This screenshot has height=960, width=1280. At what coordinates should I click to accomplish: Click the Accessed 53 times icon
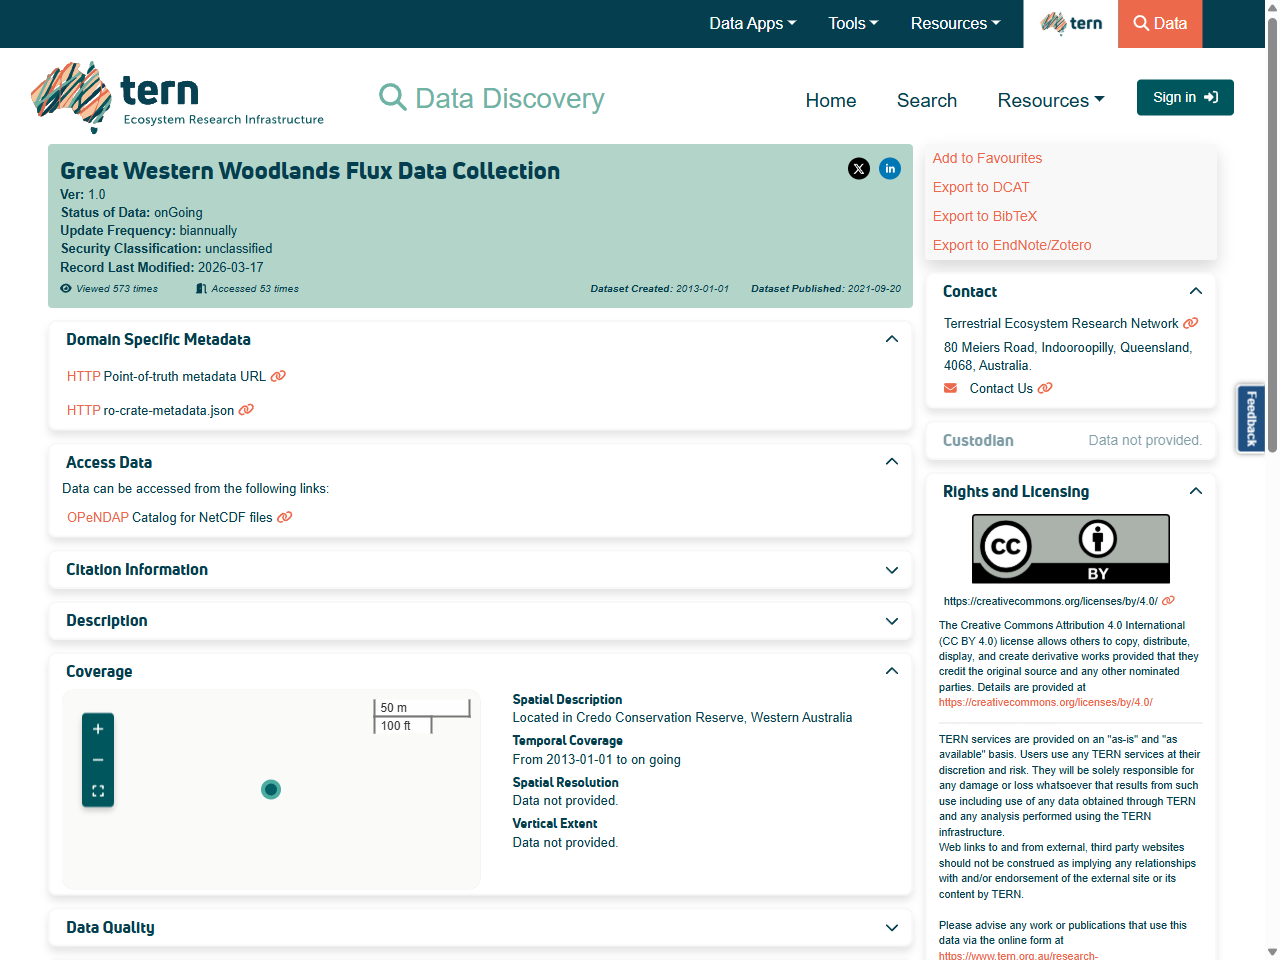tap(201, 288)
